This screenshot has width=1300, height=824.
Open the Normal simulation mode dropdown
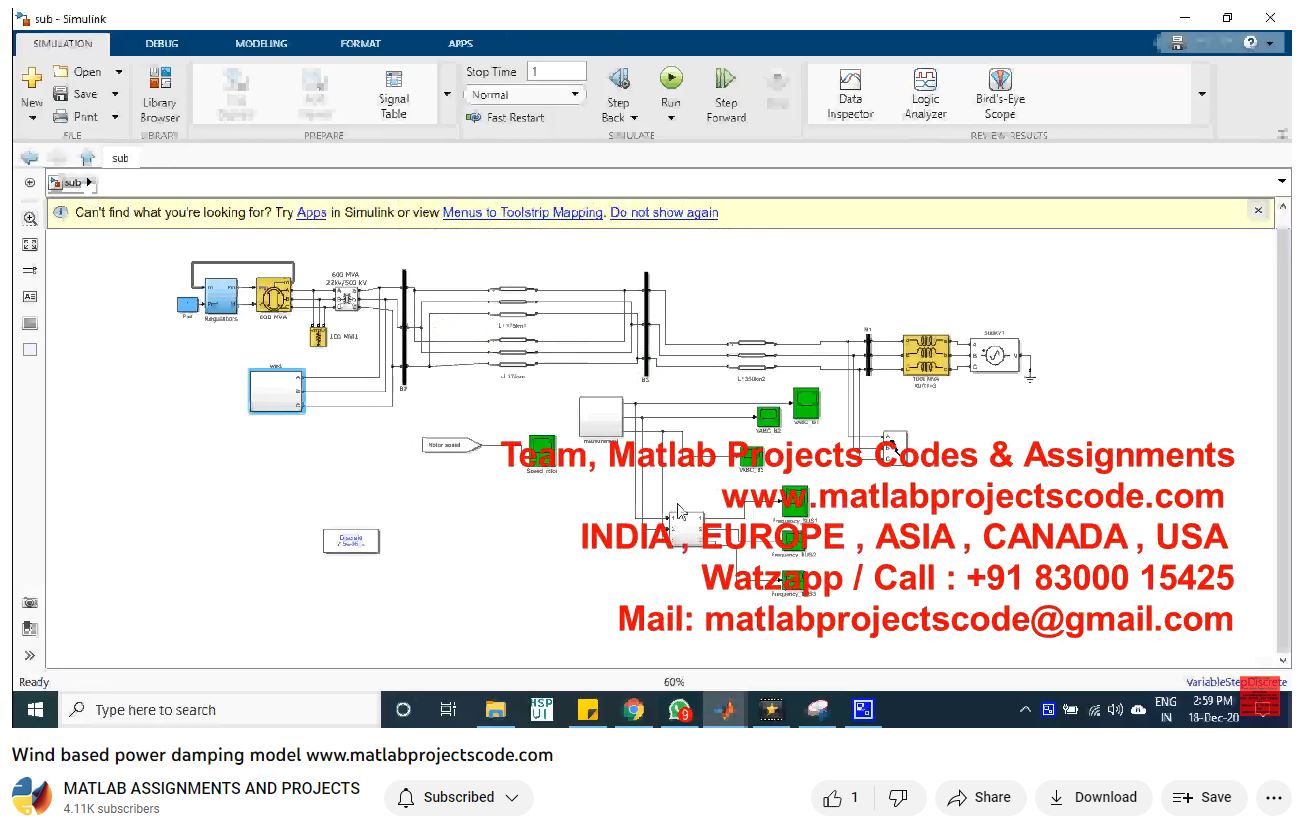pyautogui.click(x=524, y=95)
